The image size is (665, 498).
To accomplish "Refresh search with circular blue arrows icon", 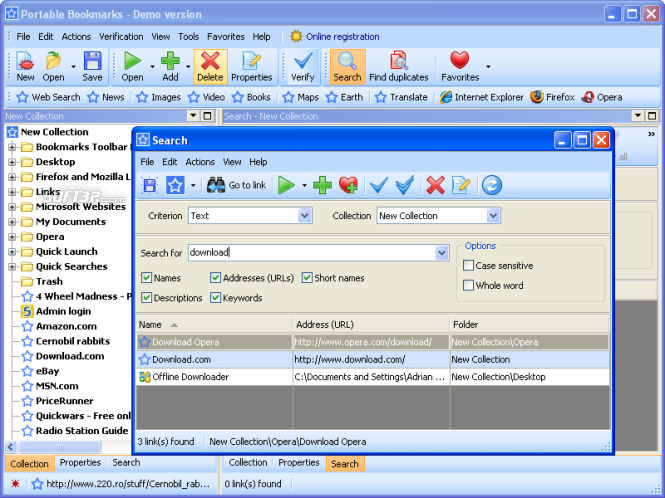I will 492,185.
